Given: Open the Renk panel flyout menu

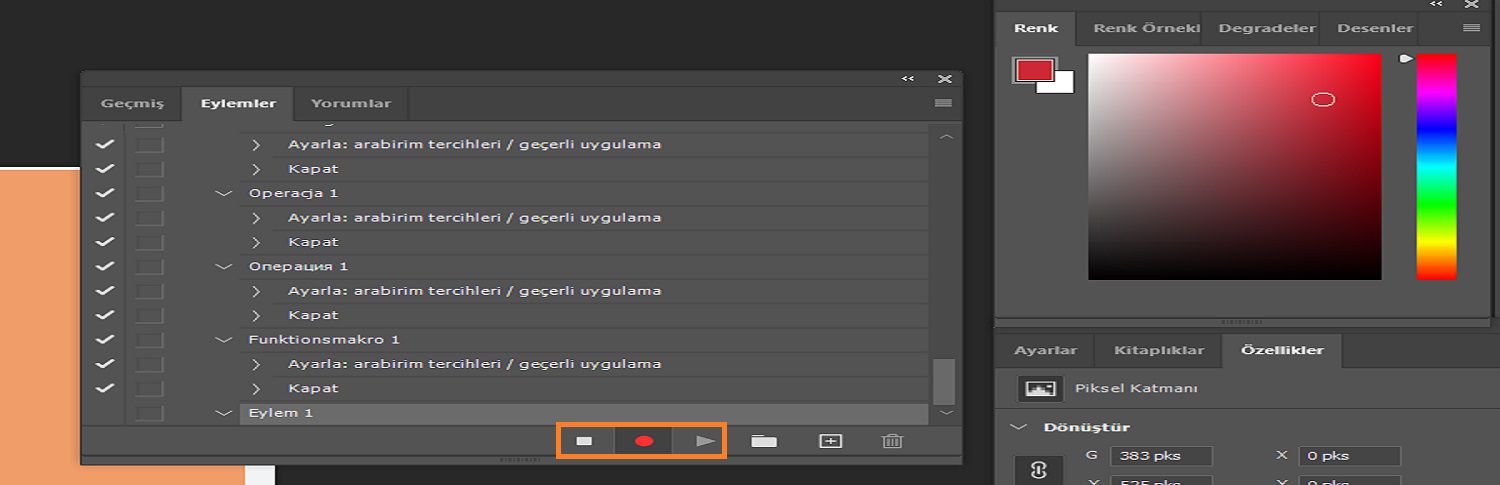Looking at the screenshot, I should pos(1471,28).
